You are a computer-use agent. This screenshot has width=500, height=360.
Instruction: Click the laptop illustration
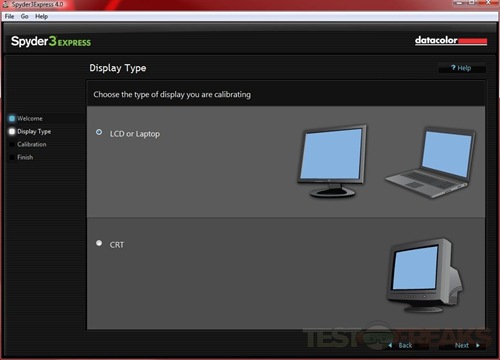point(431,163)
